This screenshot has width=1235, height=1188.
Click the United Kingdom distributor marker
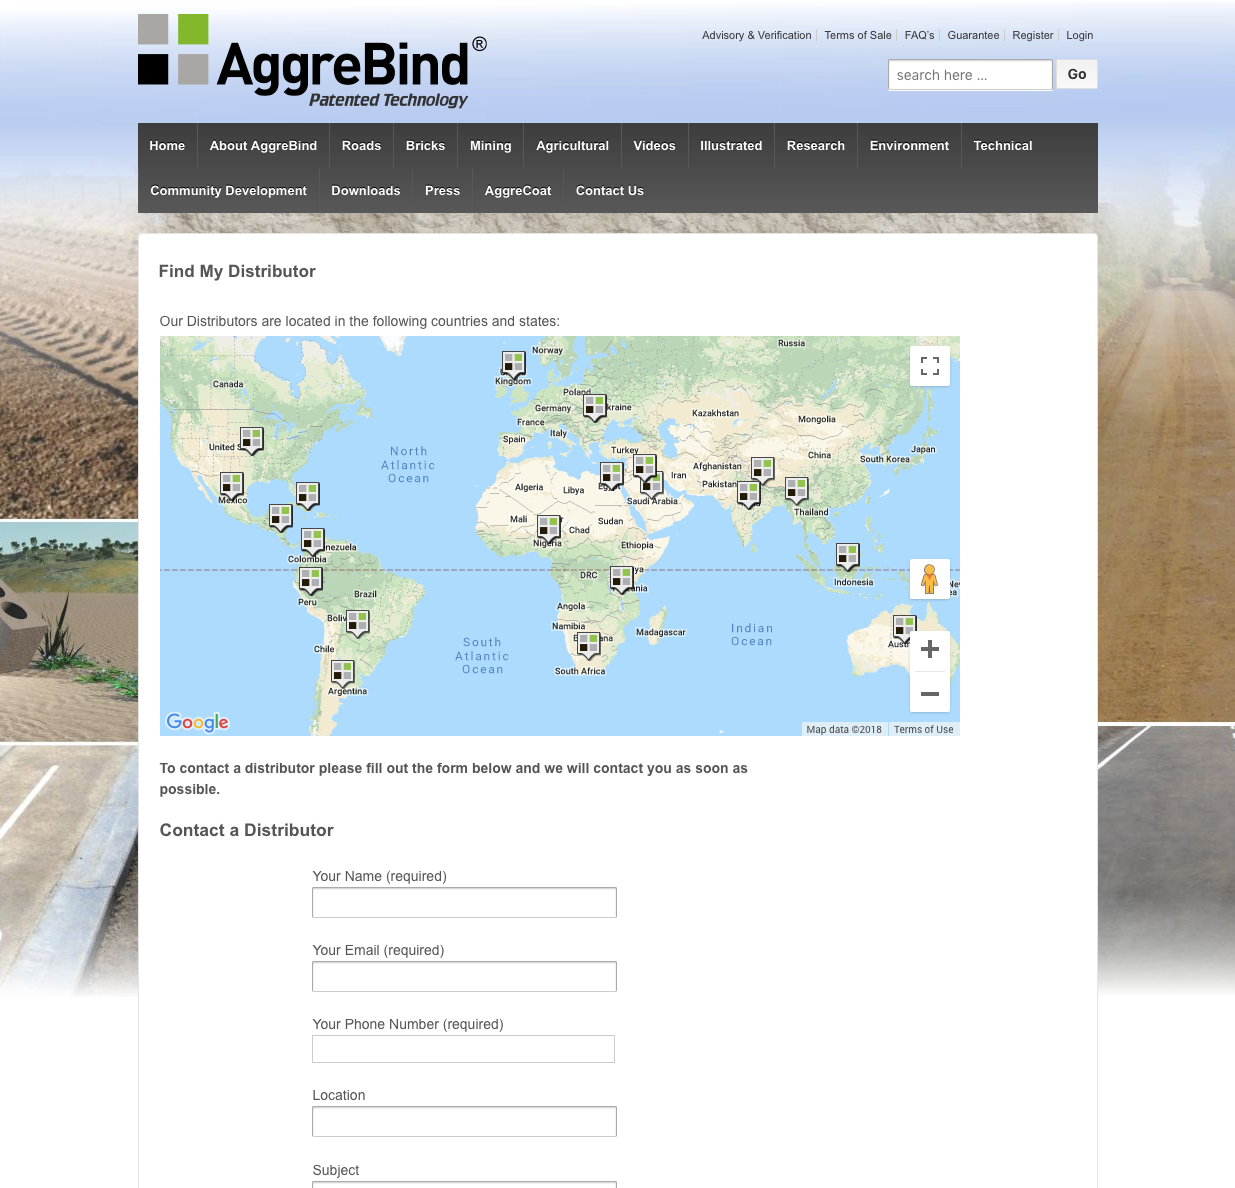[514, 365]
